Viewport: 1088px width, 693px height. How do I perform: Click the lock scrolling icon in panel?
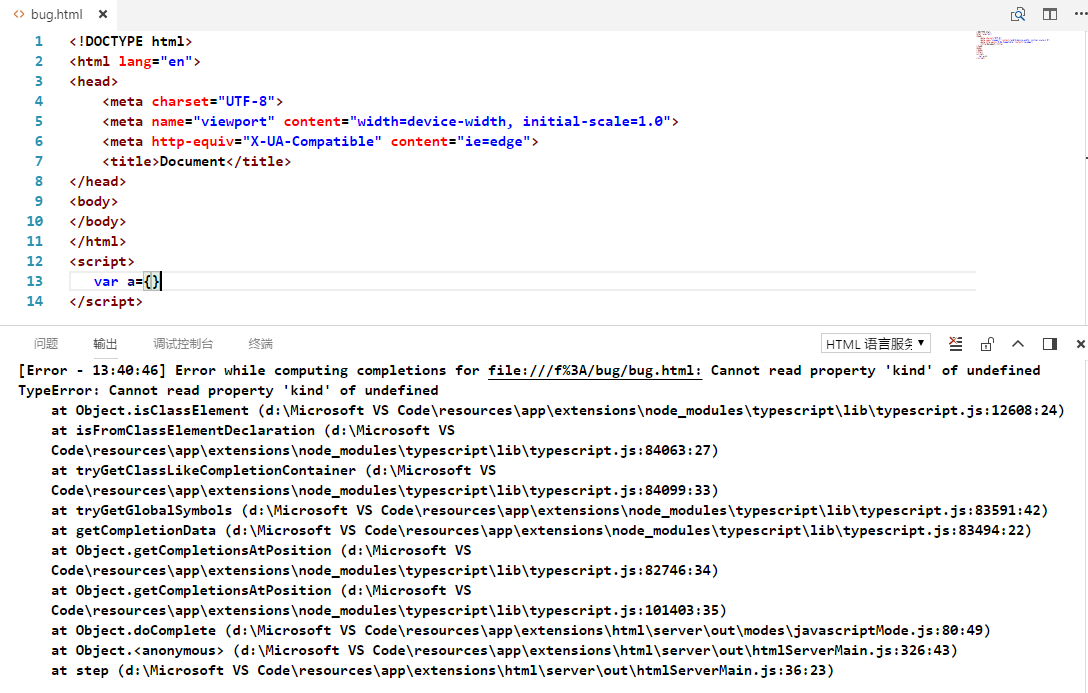(x=987, y=343)
